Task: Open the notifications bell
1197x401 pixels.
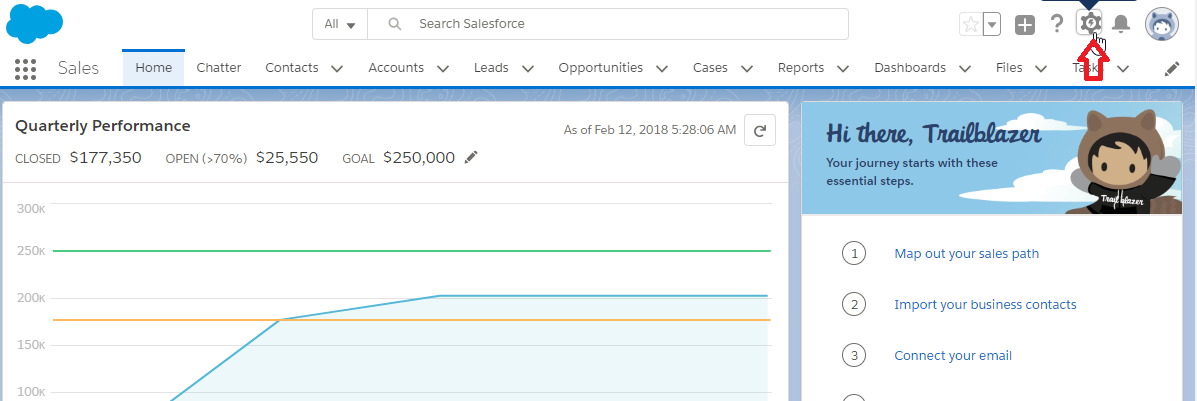Action: coord(1121,25)
